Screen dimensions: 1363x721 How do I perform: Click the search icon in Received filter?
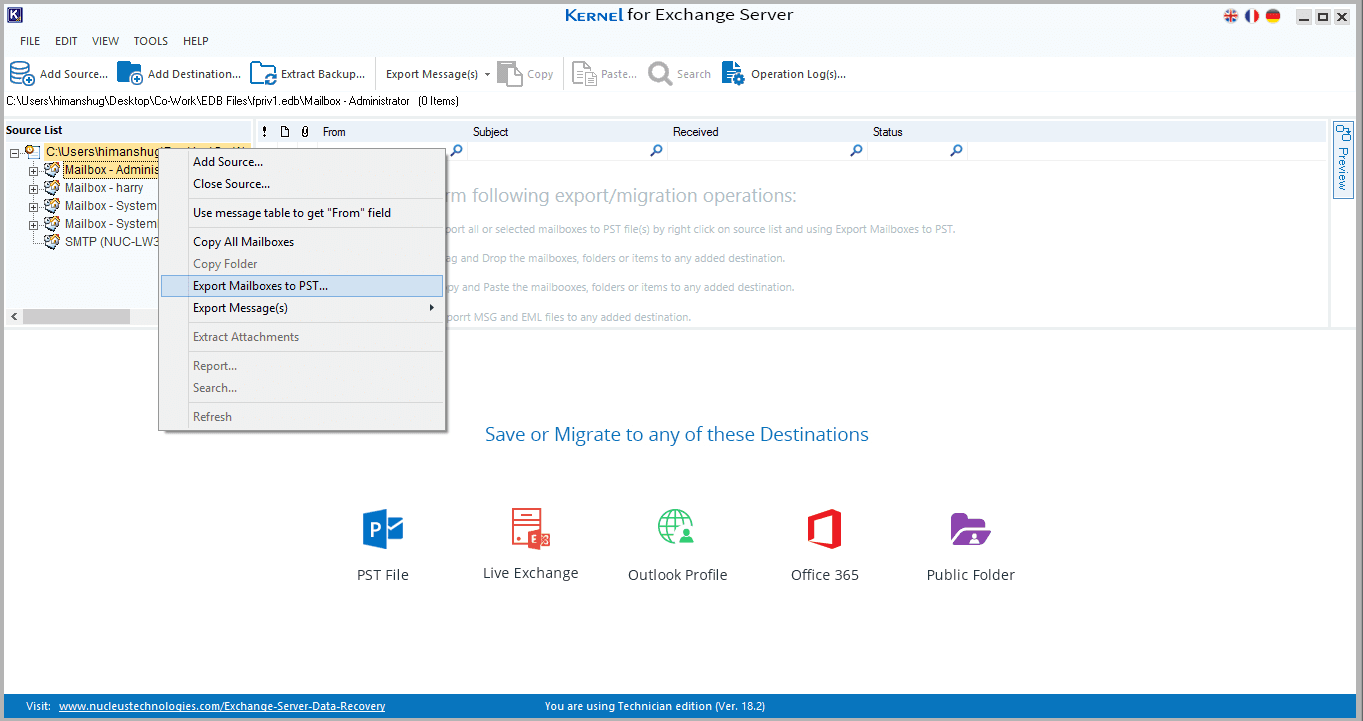pyautogui.click(x=856, y=151)
